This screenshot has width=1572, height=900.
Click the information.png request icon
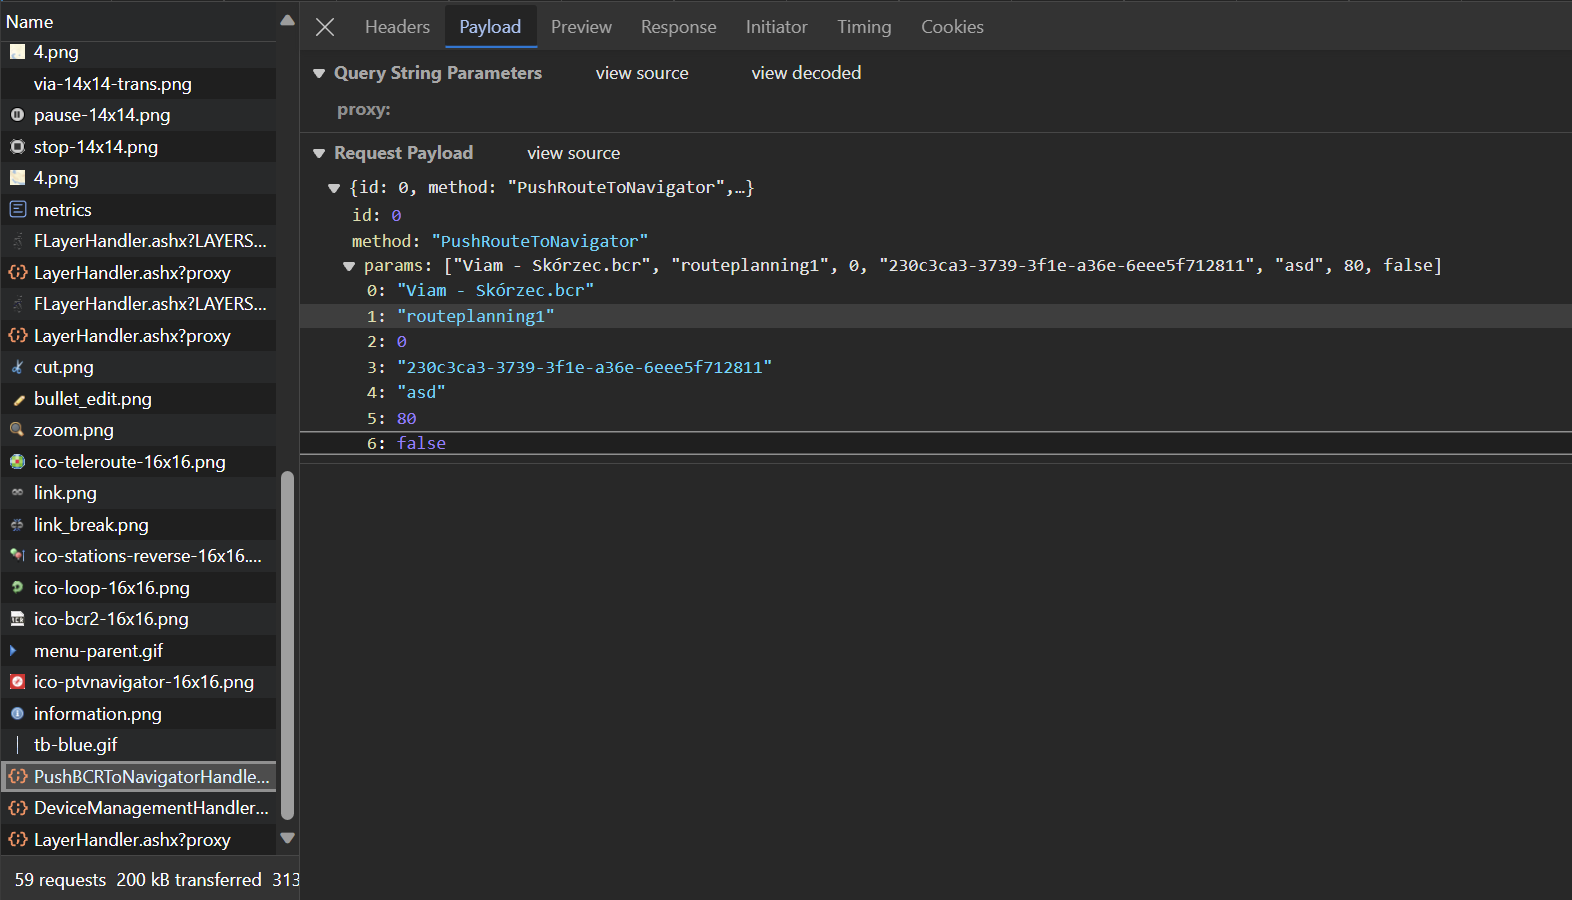(x=17, y=714)
